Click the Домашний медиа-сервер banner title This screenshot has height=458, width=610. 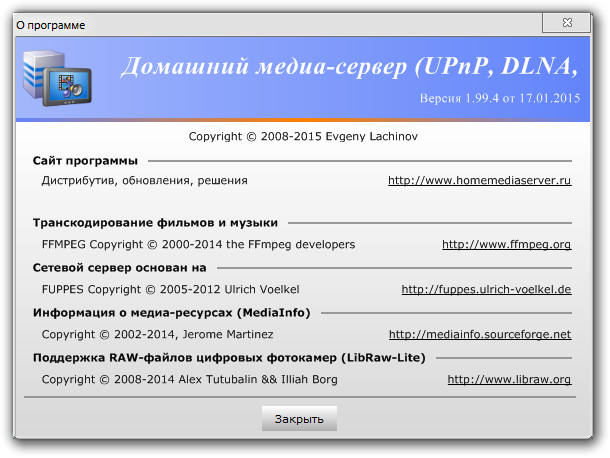click(349, 68)
